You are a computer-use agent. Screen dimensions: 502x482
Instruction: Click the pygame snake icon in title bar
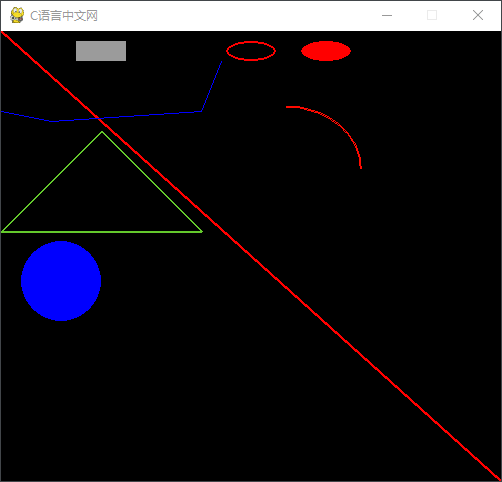pyautogui.click(x=17, y=15)
